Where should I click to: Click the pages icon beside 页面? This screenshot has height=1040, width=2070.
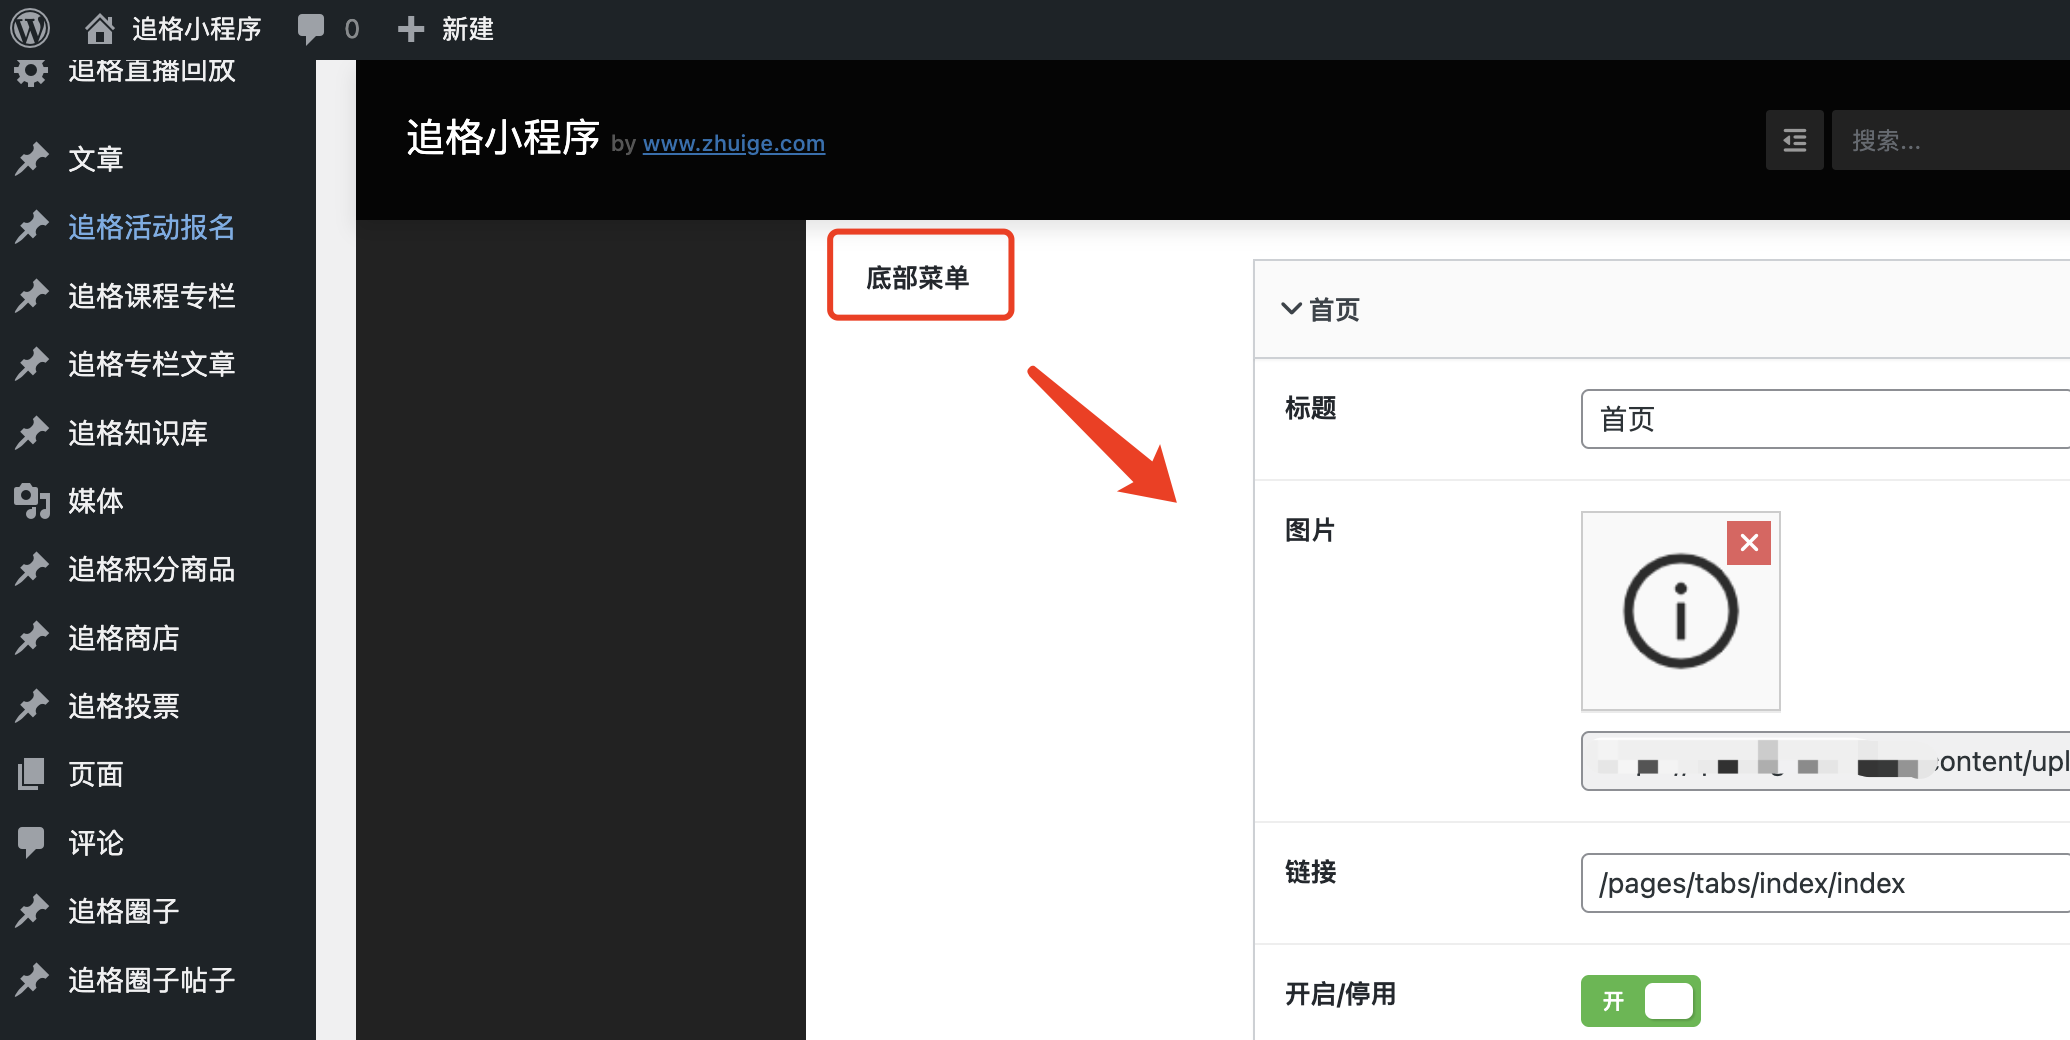[32, 774]
